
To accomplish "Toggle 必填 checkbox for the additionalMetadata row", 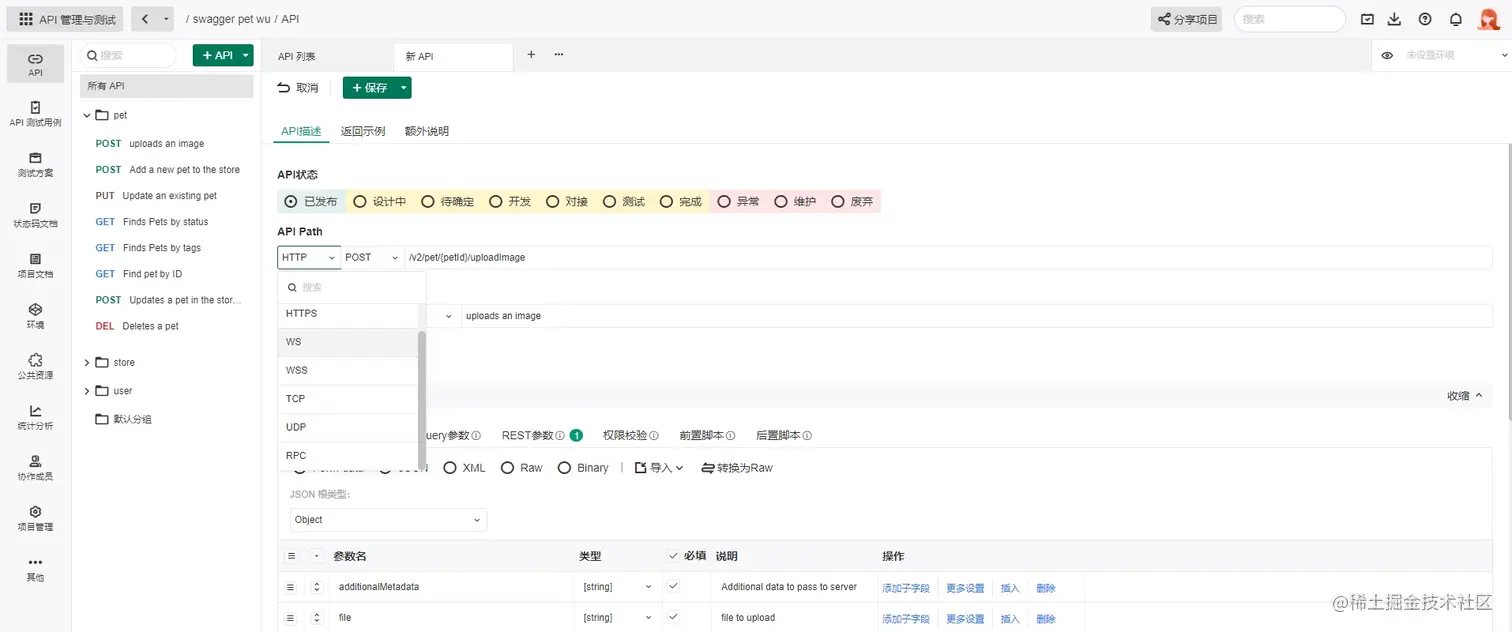I will [673, 587].
